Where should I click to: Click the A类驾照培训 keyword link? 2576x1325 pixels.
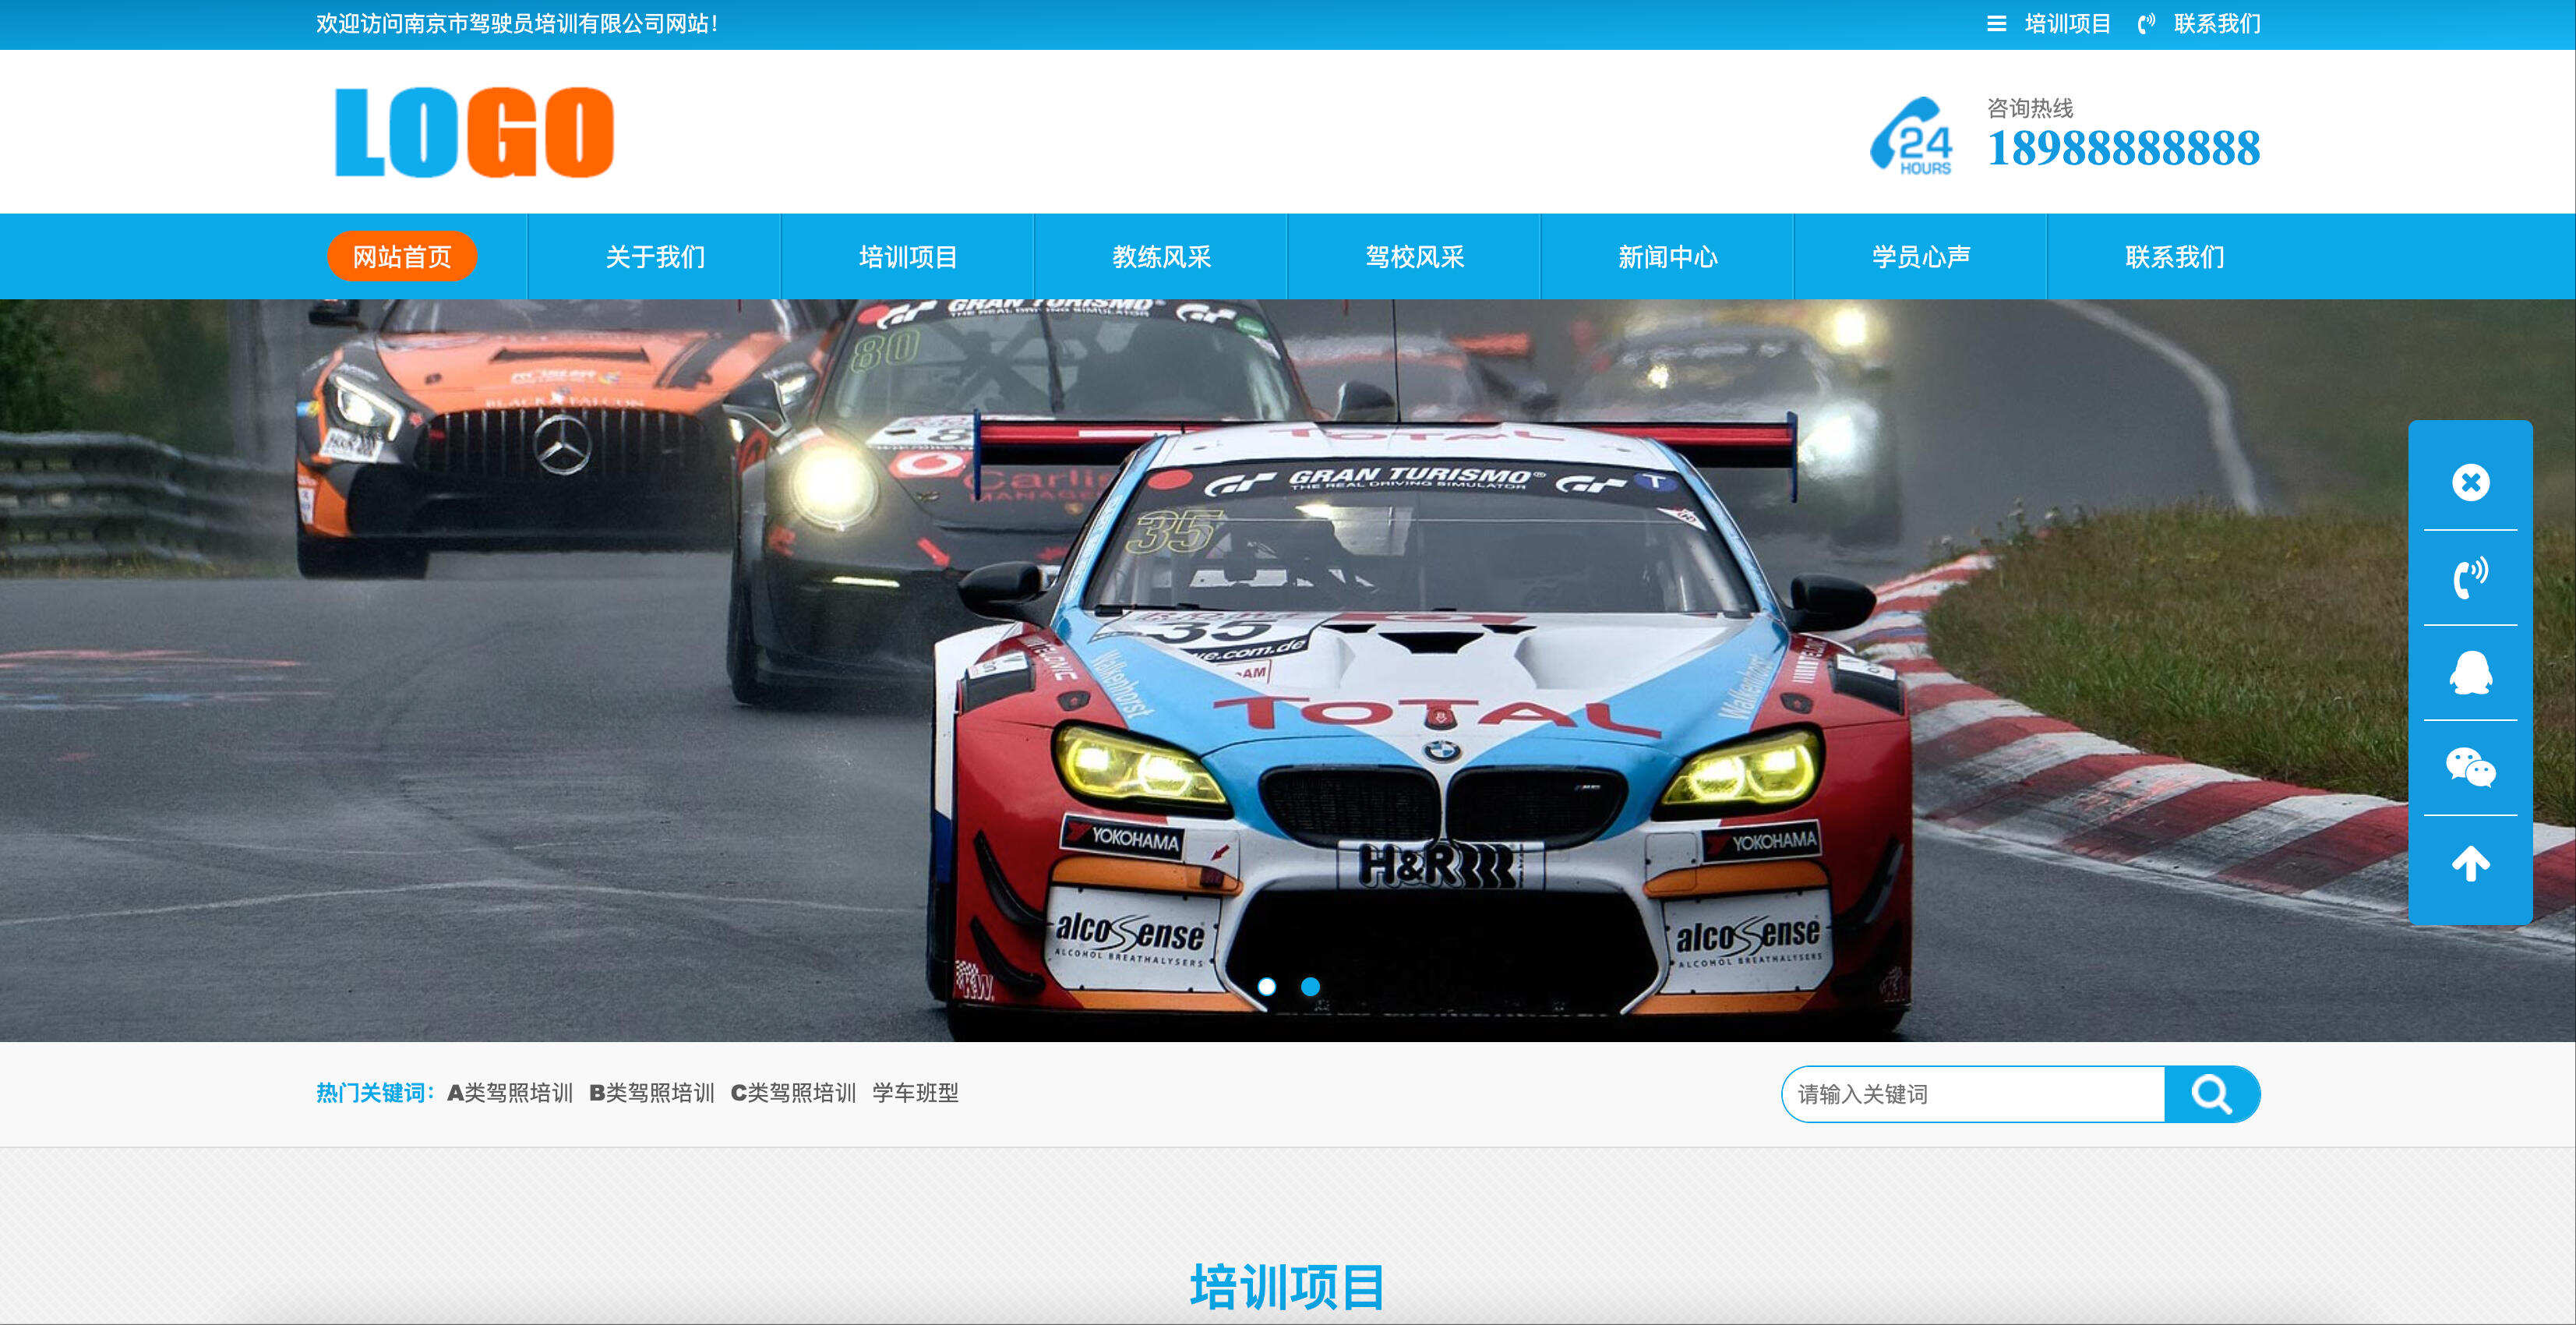click(510, 1093)
